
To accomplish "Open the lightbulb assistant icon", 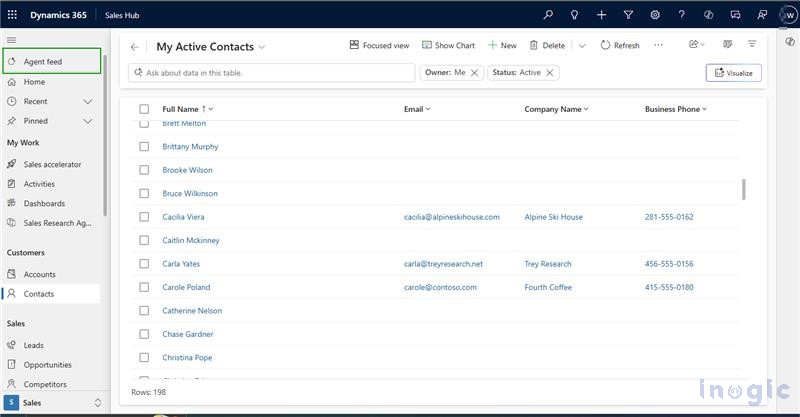I will point(574,15).
